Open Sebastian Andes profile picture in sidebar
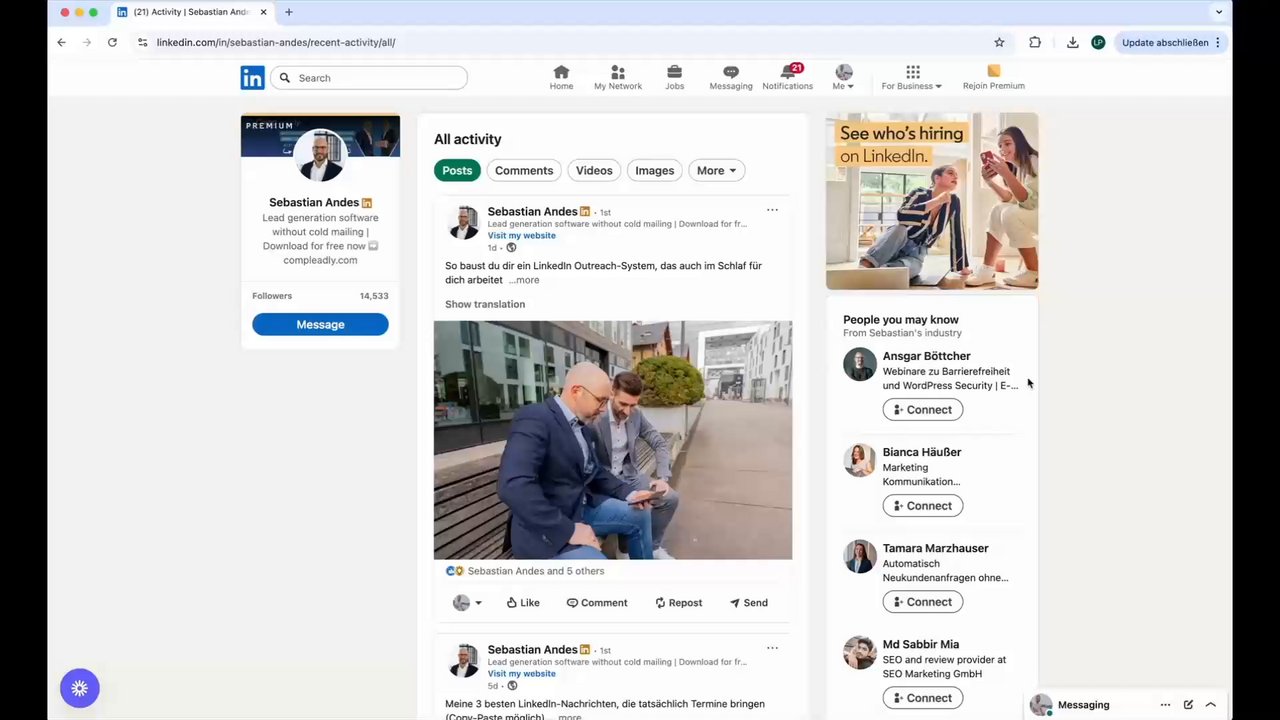The image size is (1280, 720). [x=320, y=156]
